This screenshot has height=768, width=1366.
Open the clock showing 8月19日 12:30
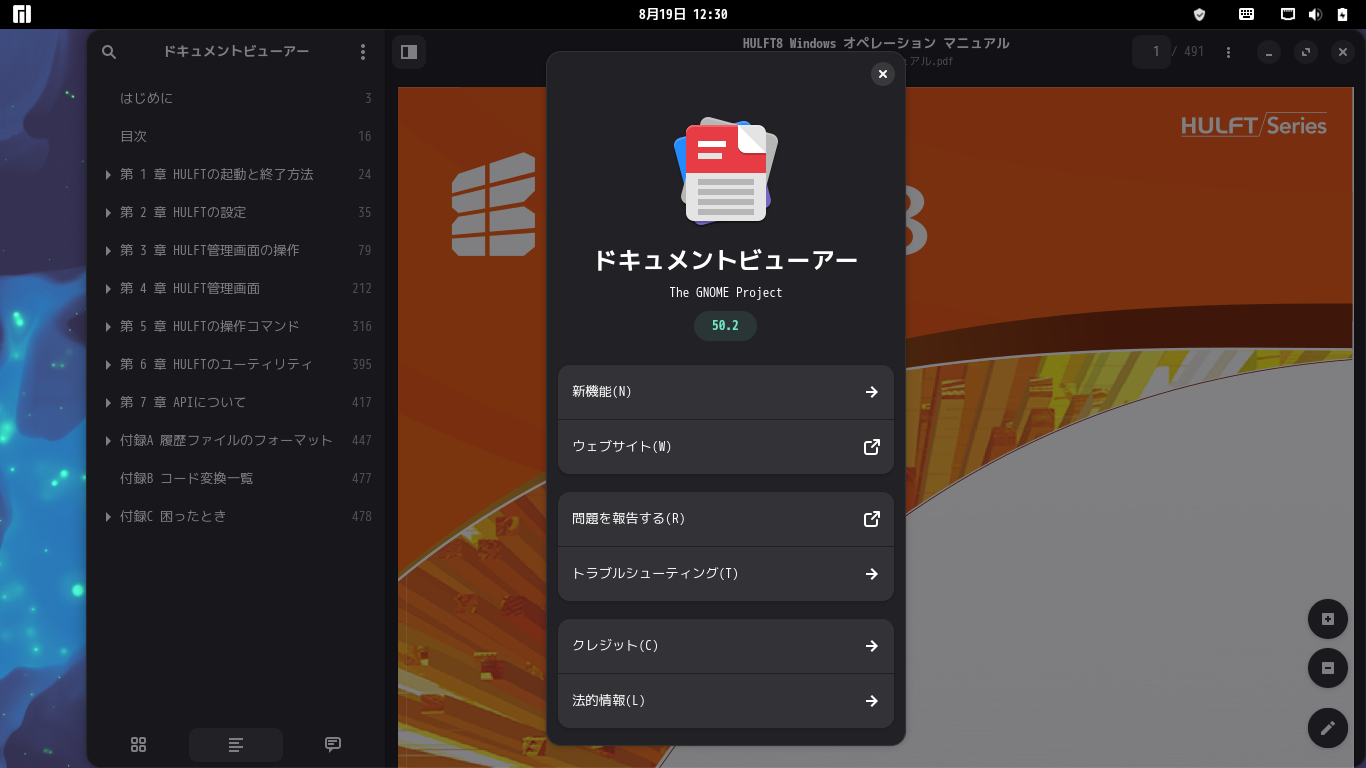[x=683, y=14]
